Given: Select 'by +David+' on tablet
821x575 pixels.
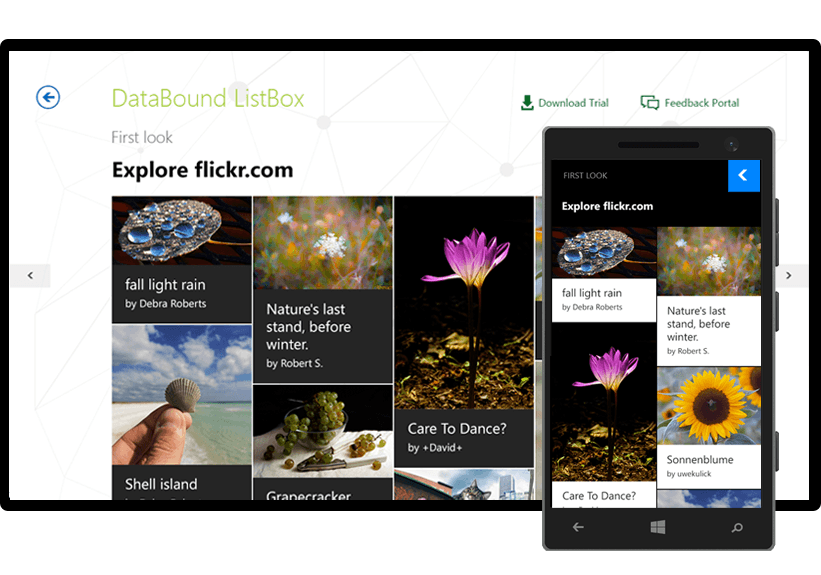Looking at the screenshot, I should click(x=435, y=448).
